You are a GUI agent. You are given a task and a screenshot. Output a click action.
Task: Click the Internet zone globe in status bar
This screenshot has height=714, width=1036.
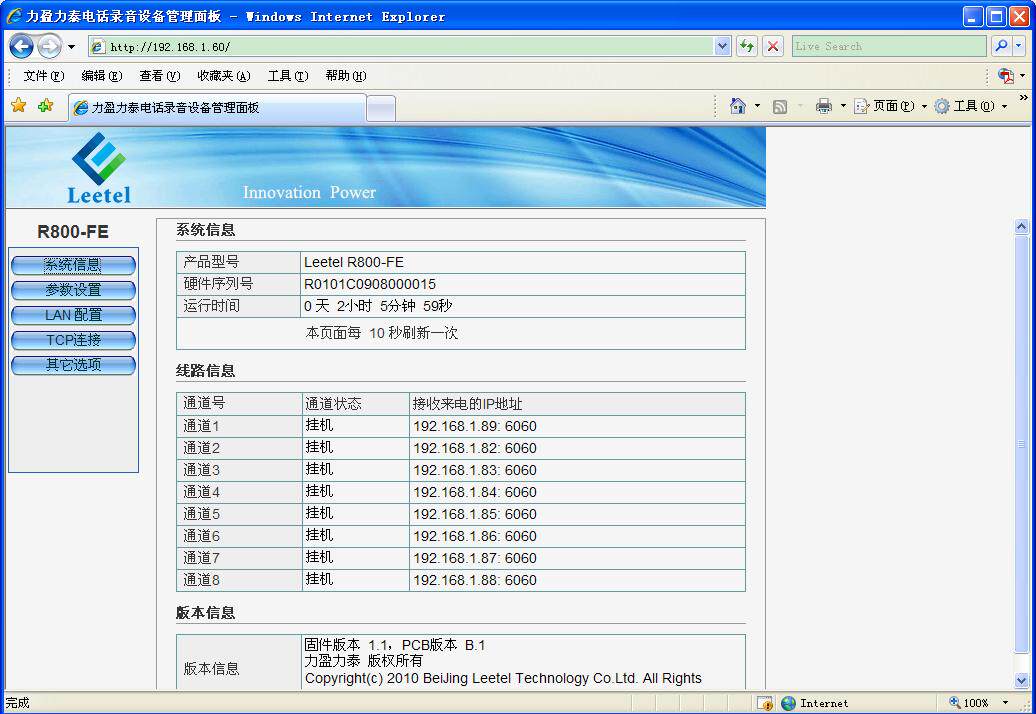coord(788,703)
